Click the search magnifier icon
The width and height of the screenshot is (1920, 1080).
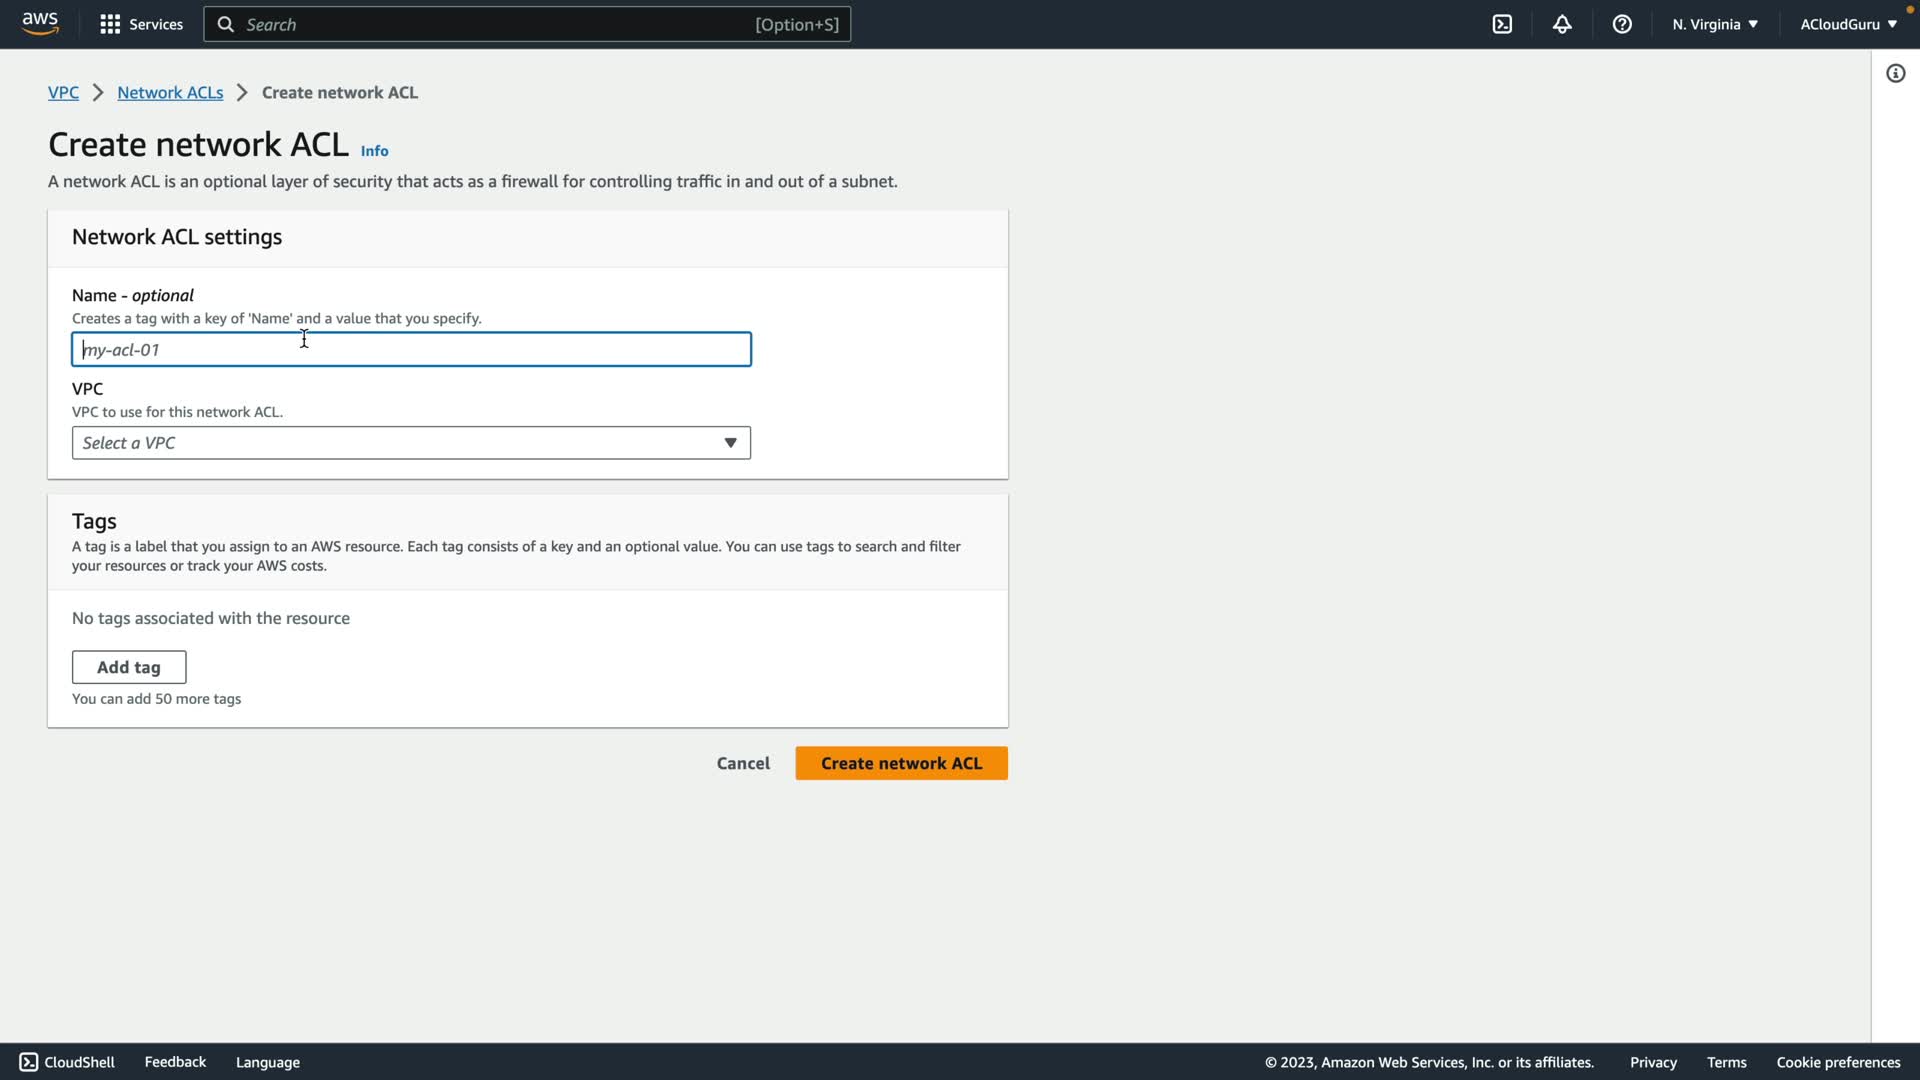click(226, 24)
